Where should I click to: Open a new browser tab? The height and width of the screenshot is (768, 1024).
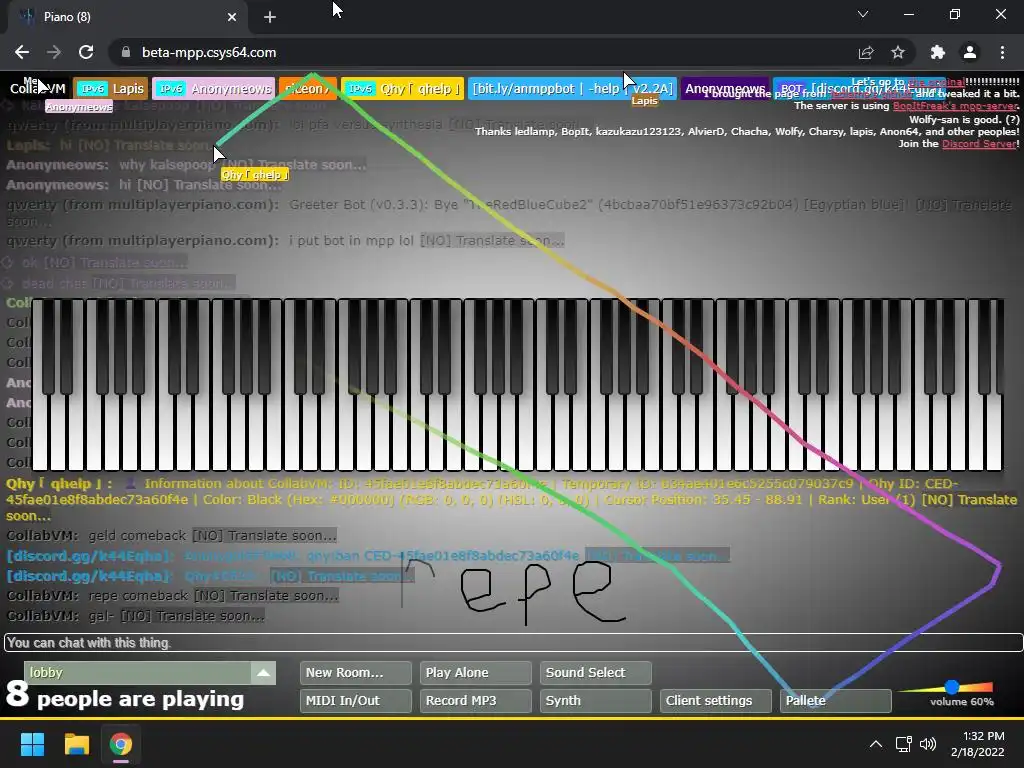tap(270, 17)
